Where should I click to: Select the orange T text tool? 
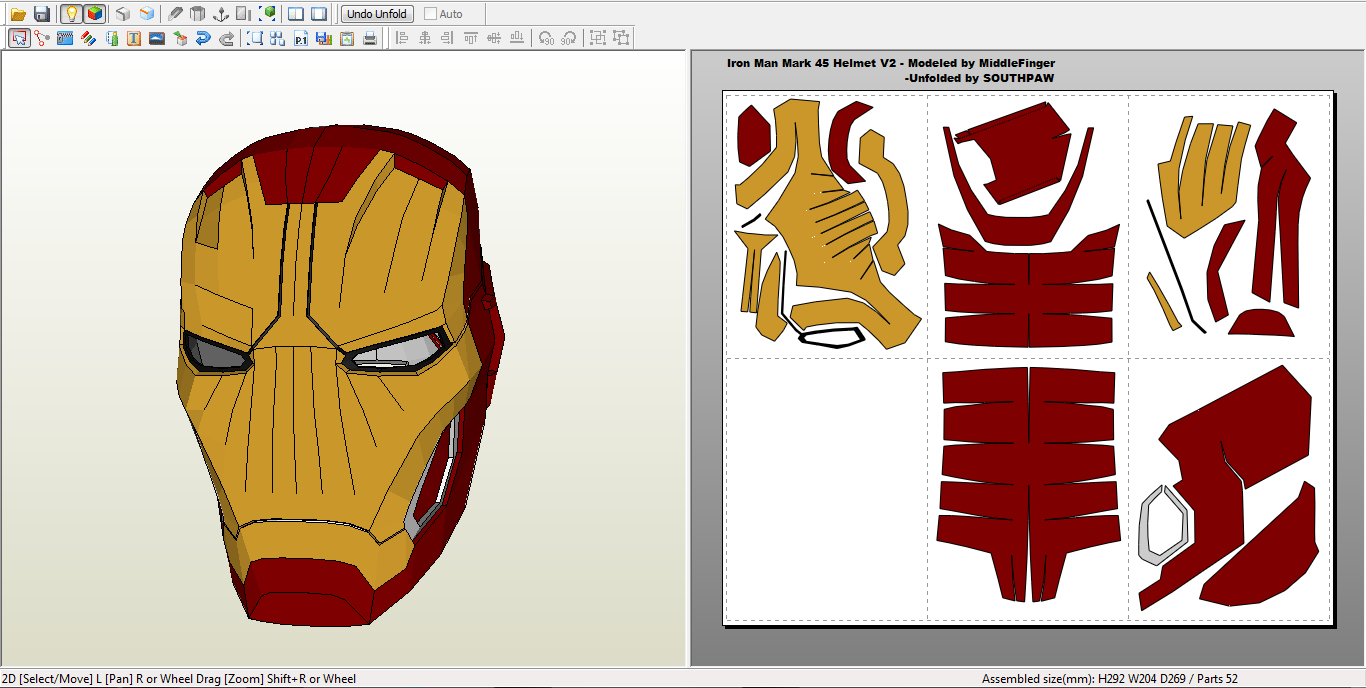(134, 38)
